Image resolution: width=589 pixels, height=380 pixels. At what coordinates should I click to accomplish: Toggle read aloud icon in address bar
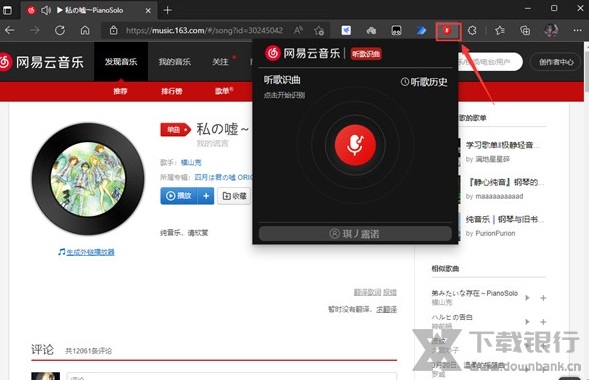pos(298,30)
